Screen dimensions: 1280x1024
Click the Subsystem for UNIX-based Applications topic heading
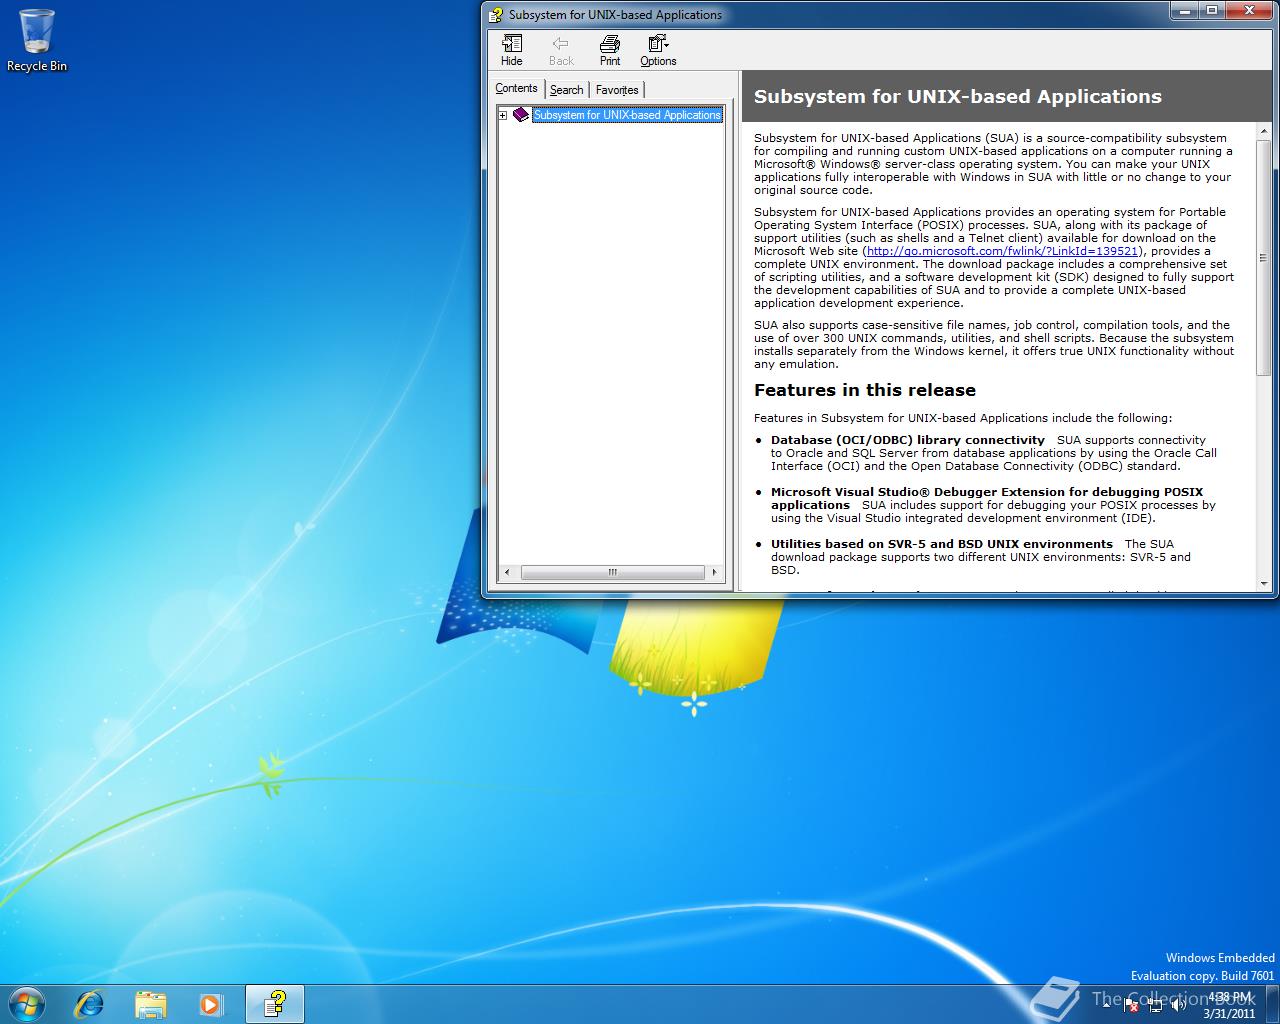point(957,97)
